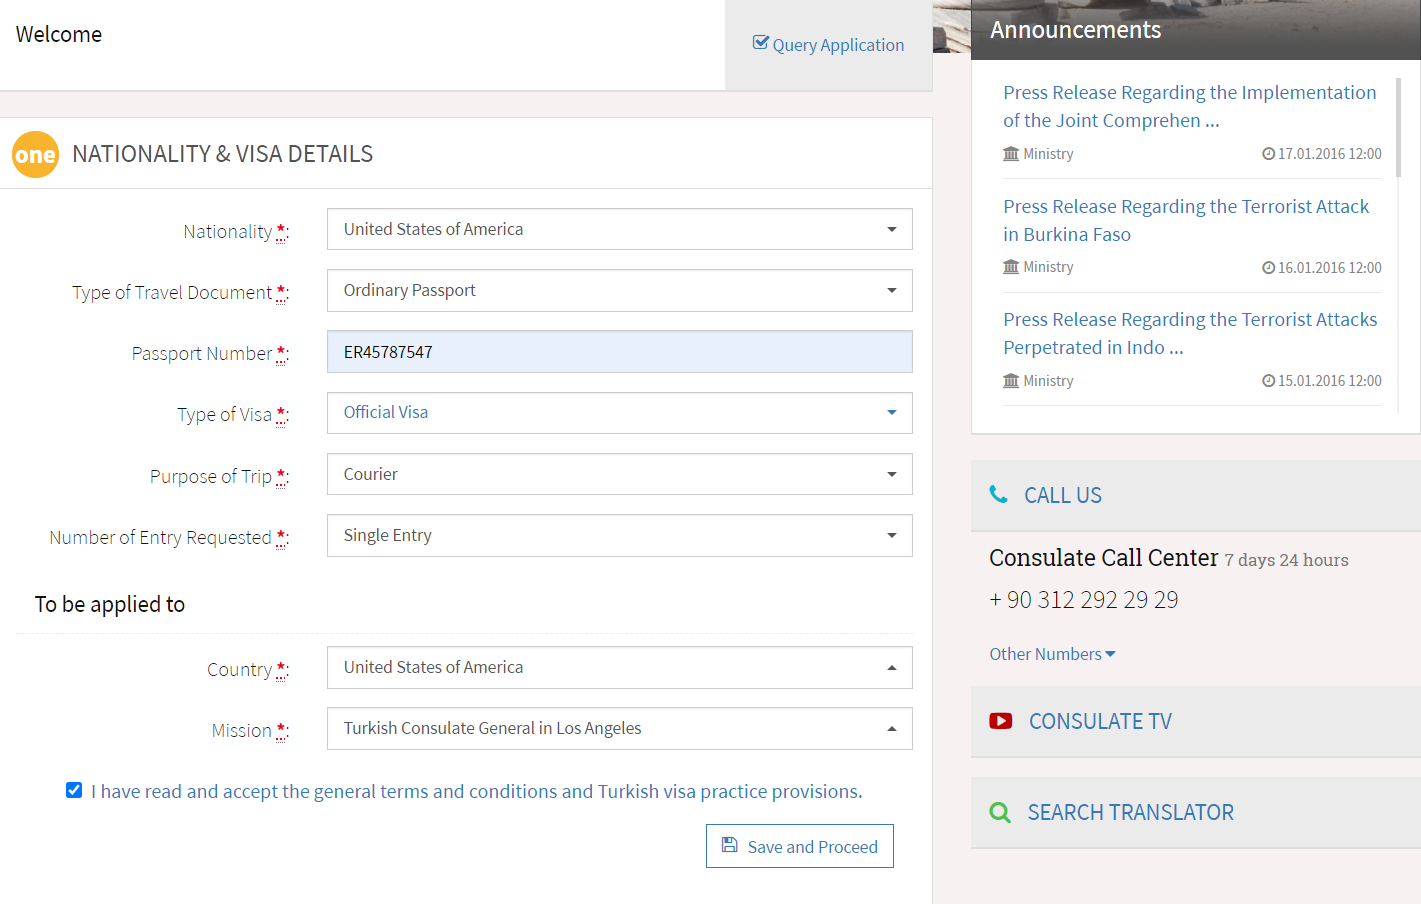Click the phone number + 90 312 292 29 29
This screenshot has width=1421, height=904.
(1084, 600)
